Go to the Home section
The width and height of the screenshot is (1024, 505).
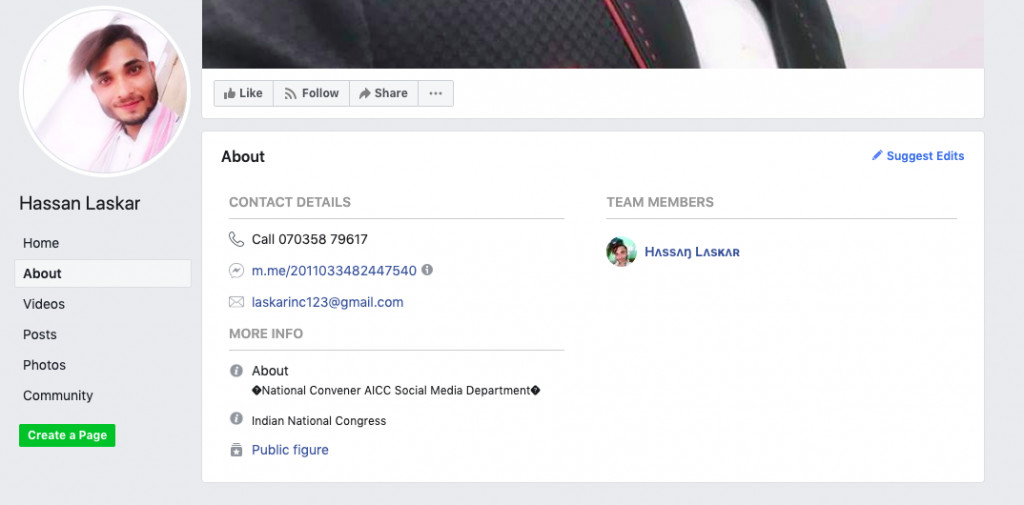coord(41,243)
